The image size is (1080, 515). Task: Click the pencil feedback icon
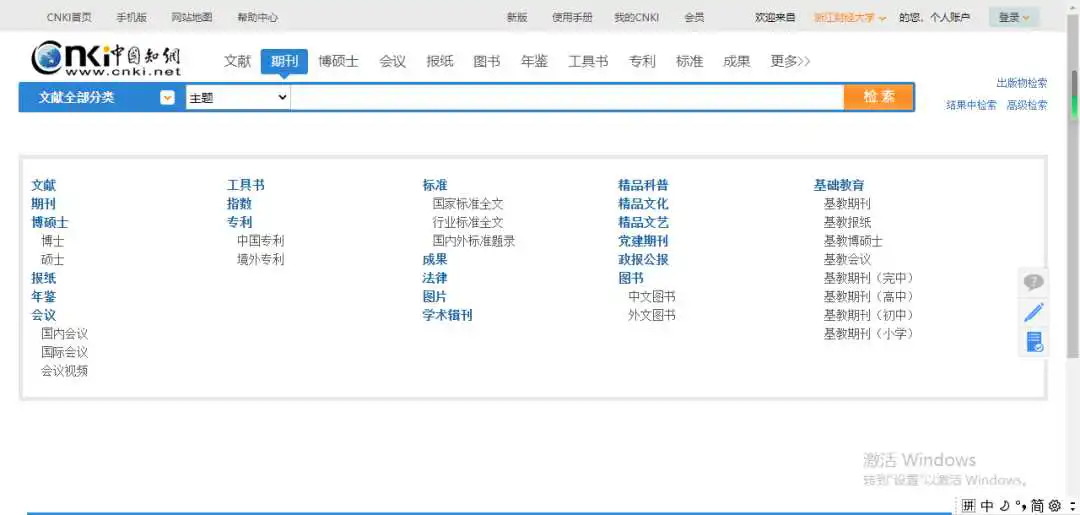point(1034,312)
